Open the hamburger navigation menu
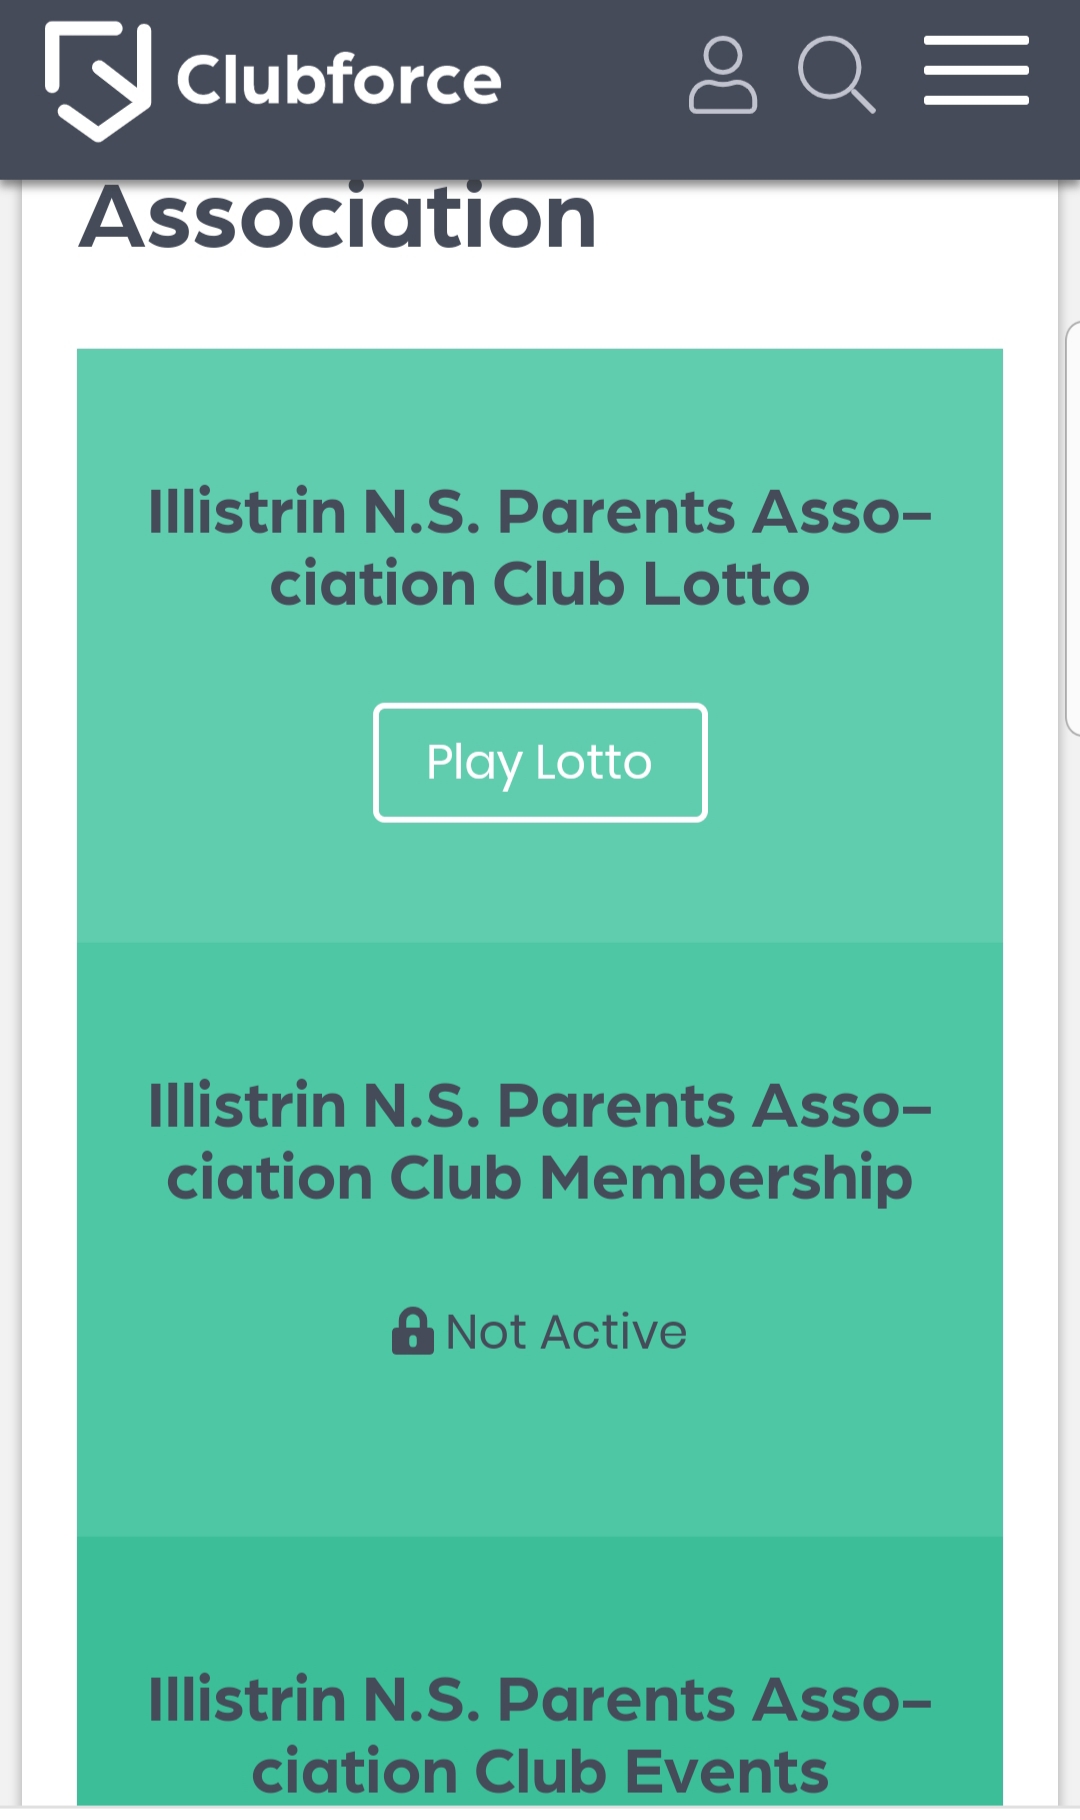 [976, 71]
